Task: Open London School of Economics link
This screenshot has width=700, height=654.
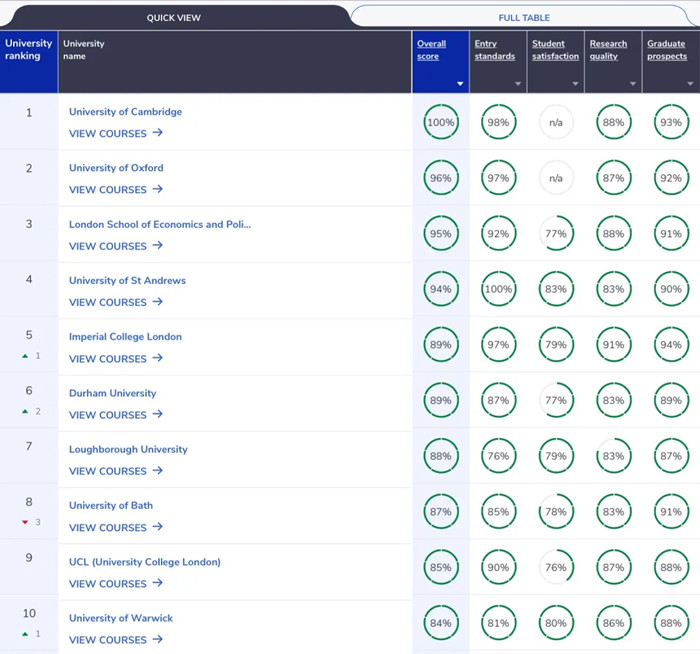Action: point(160,225)
